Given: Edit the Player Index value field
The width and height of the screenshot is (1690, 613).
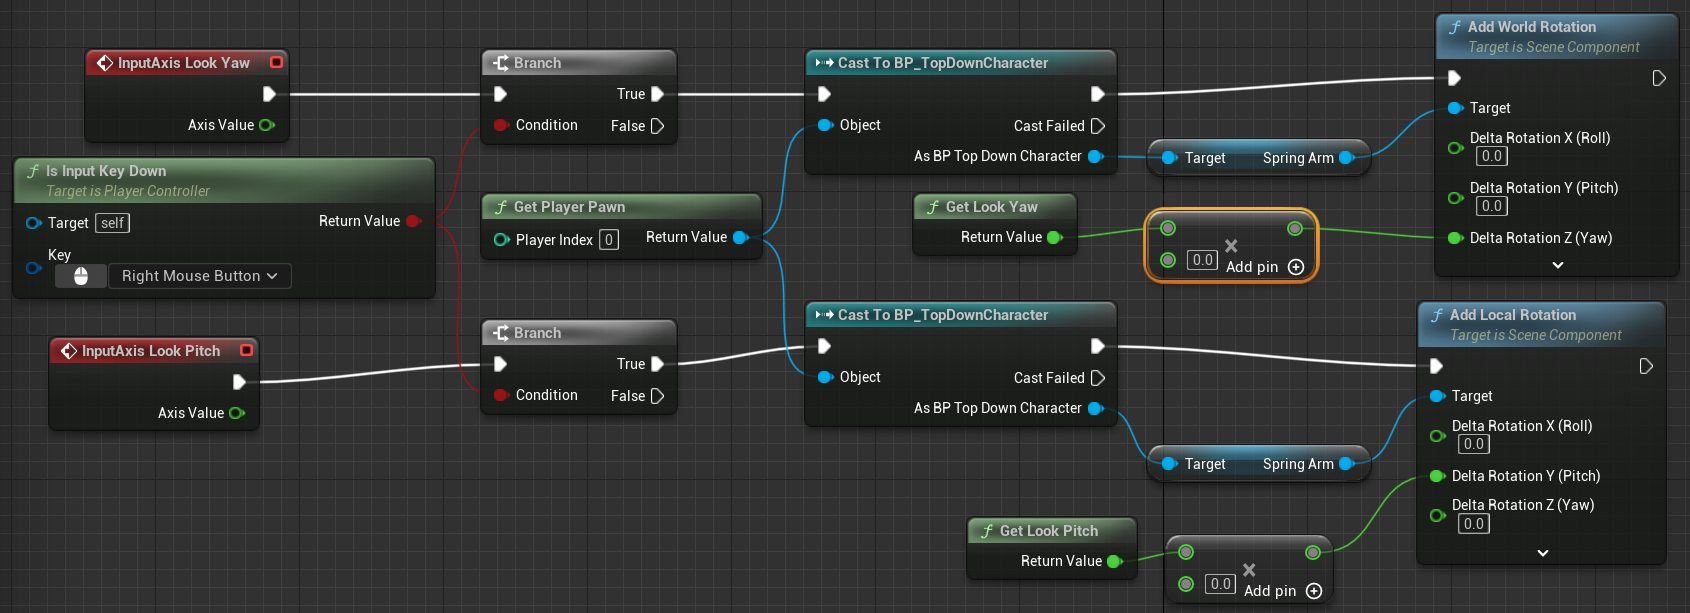Looking at the screenshot, I should coord(608,240).
